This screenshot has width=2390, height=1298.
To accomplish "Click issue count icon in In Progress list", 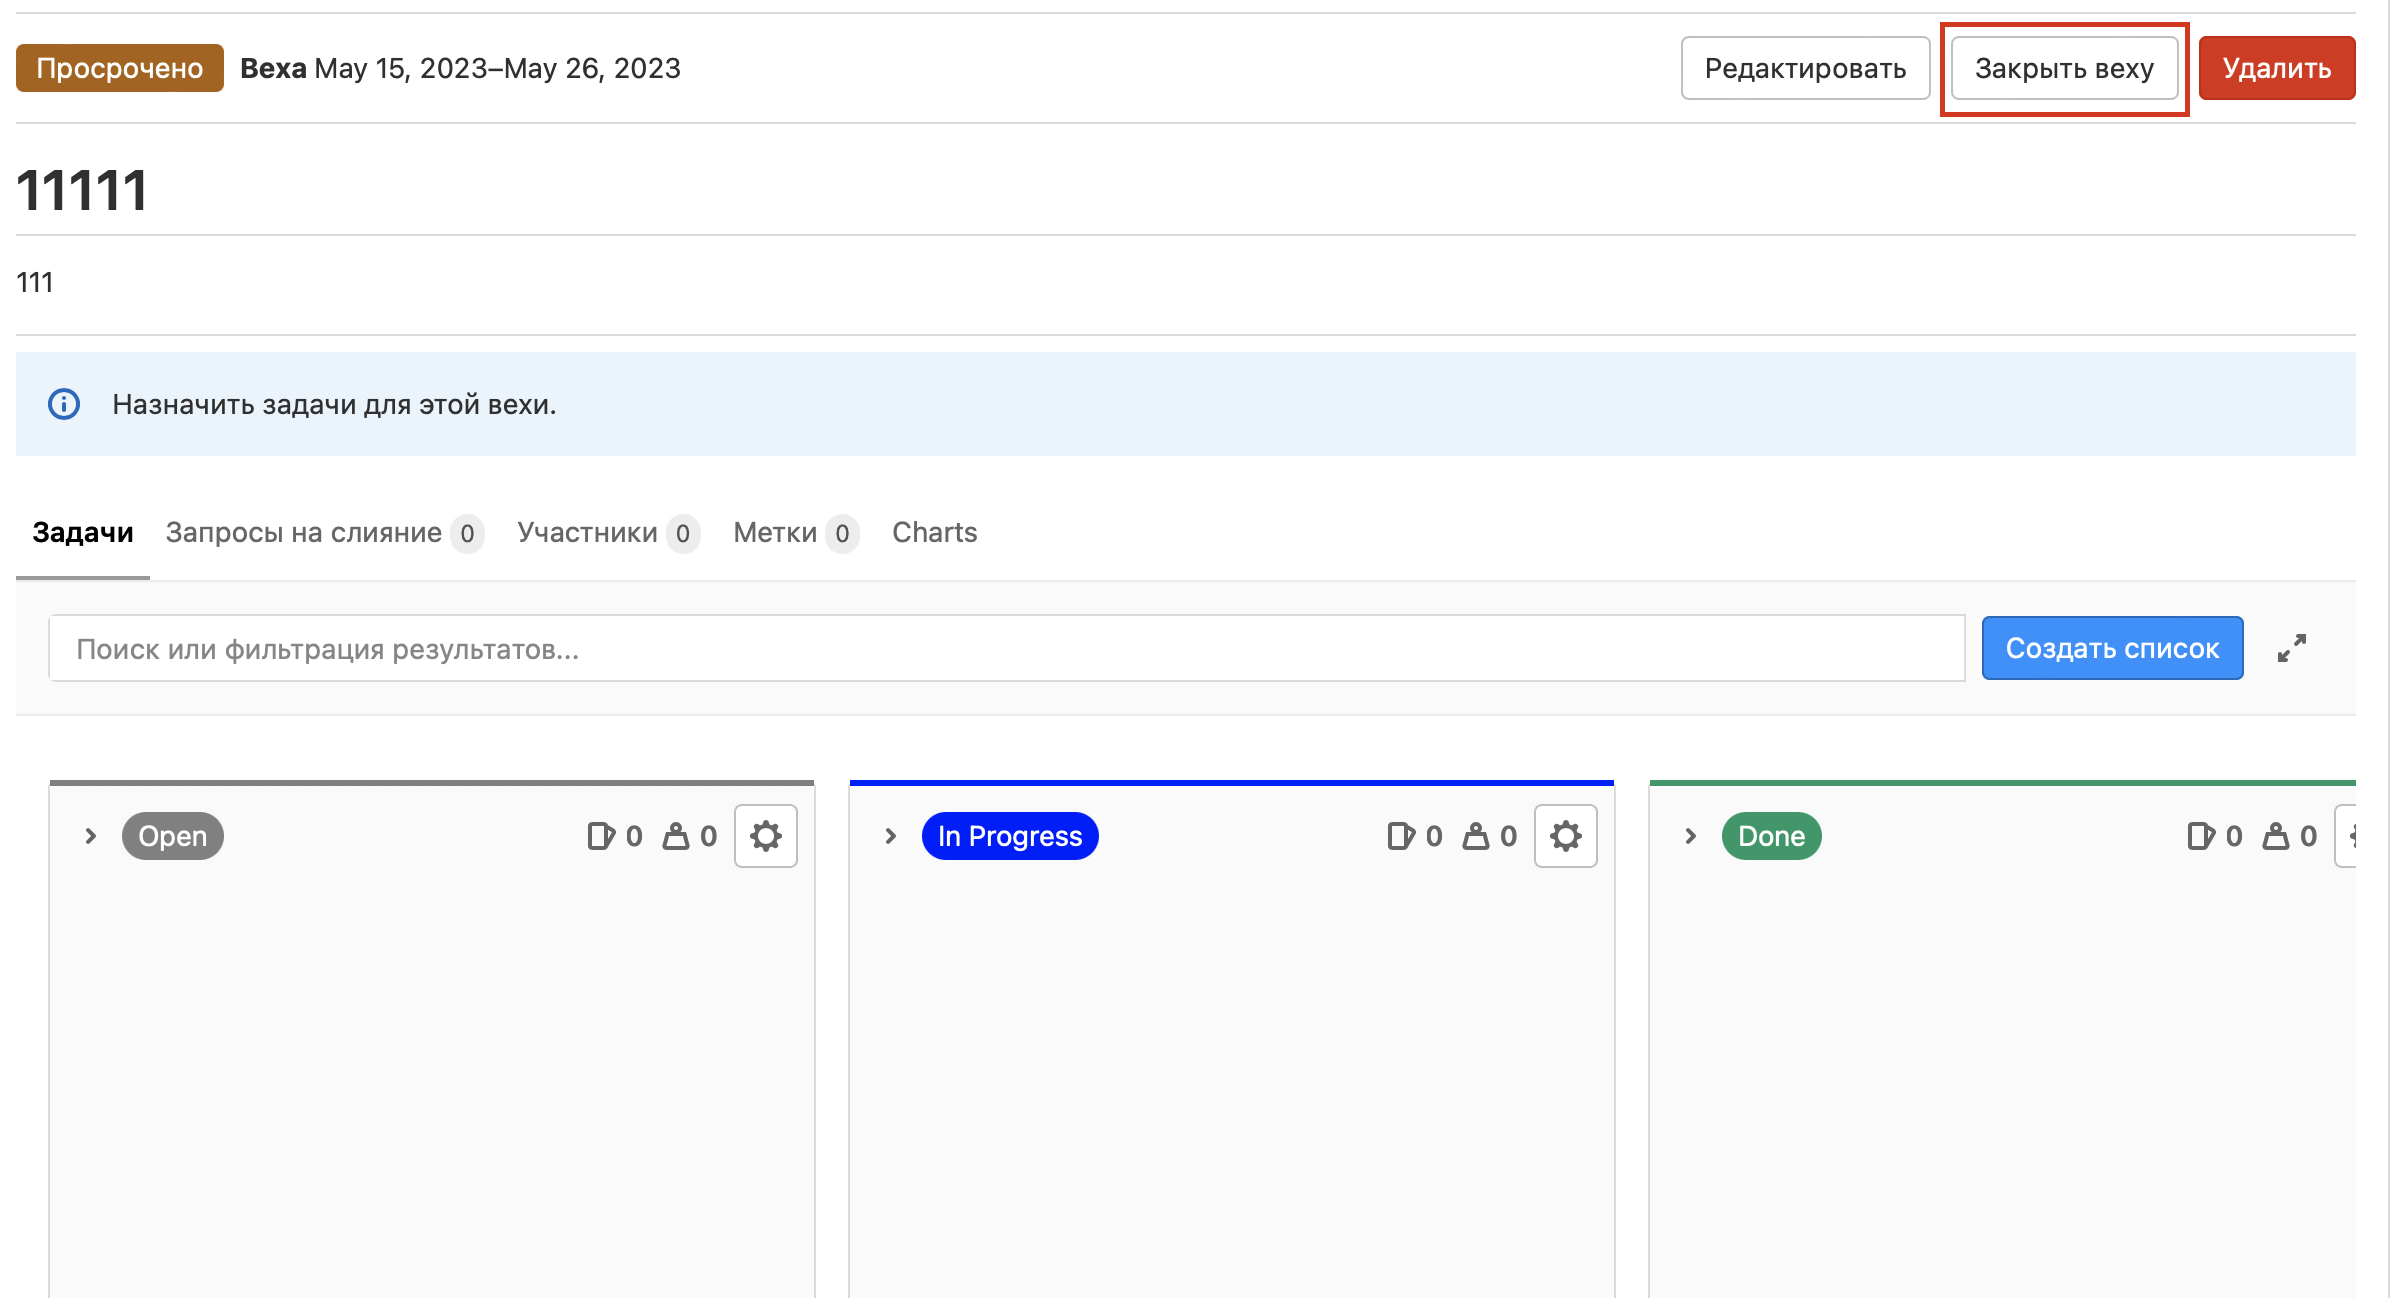I will (1400, 836).
